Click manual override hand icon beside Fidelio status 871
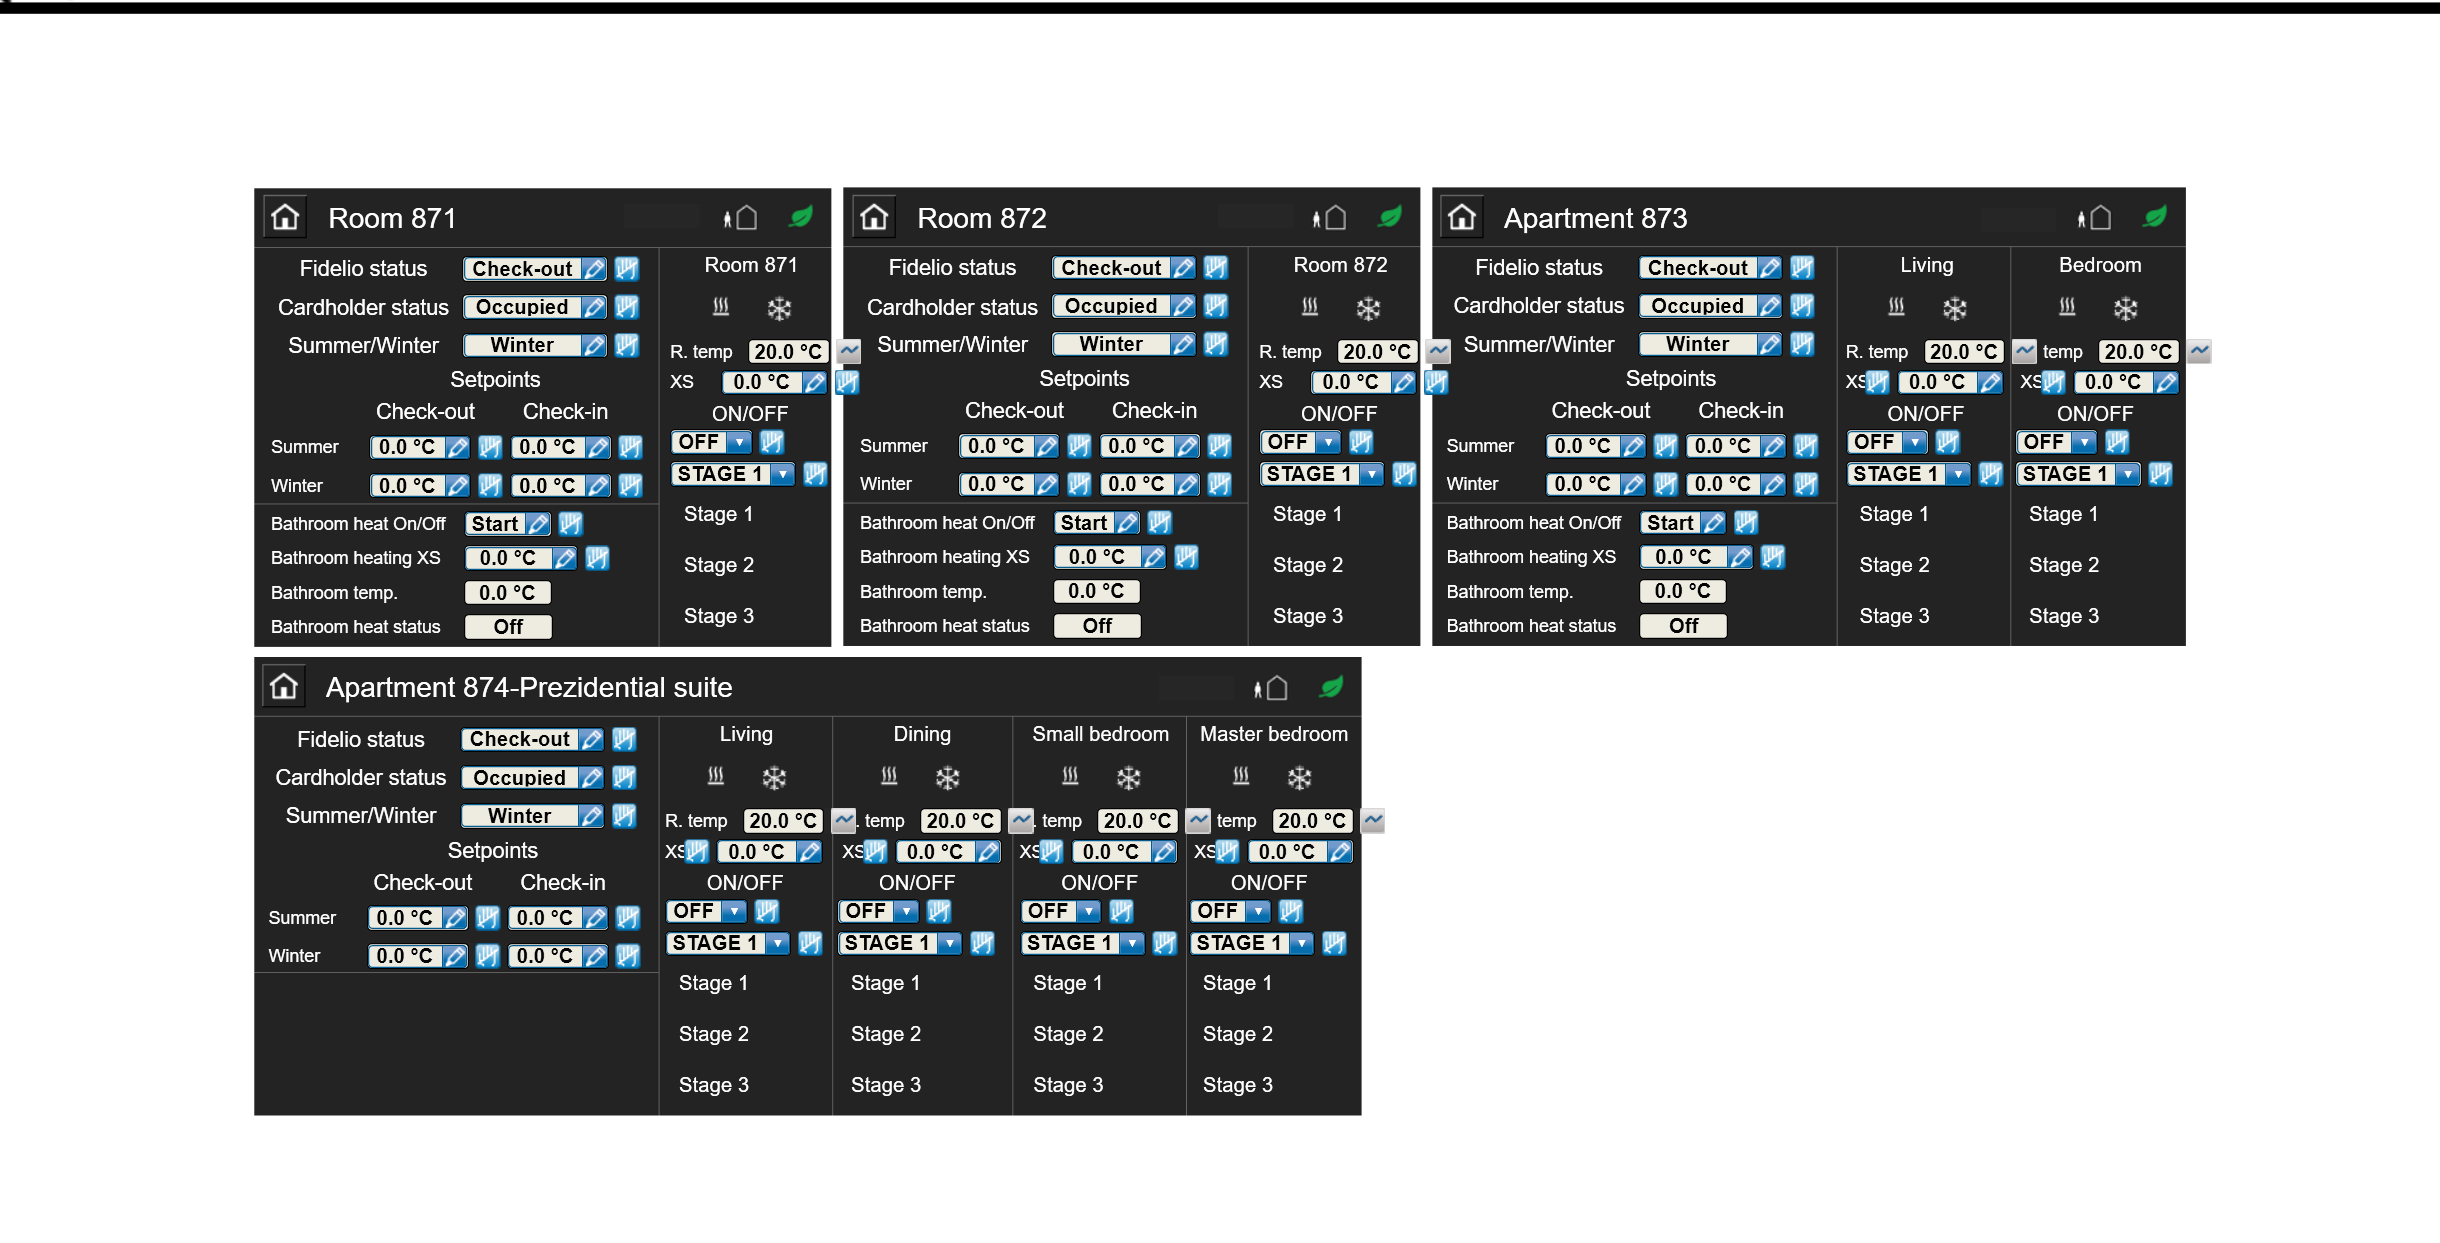Image resolution: width=2440 pixels, height=1243 pixels. coord(627,268)
